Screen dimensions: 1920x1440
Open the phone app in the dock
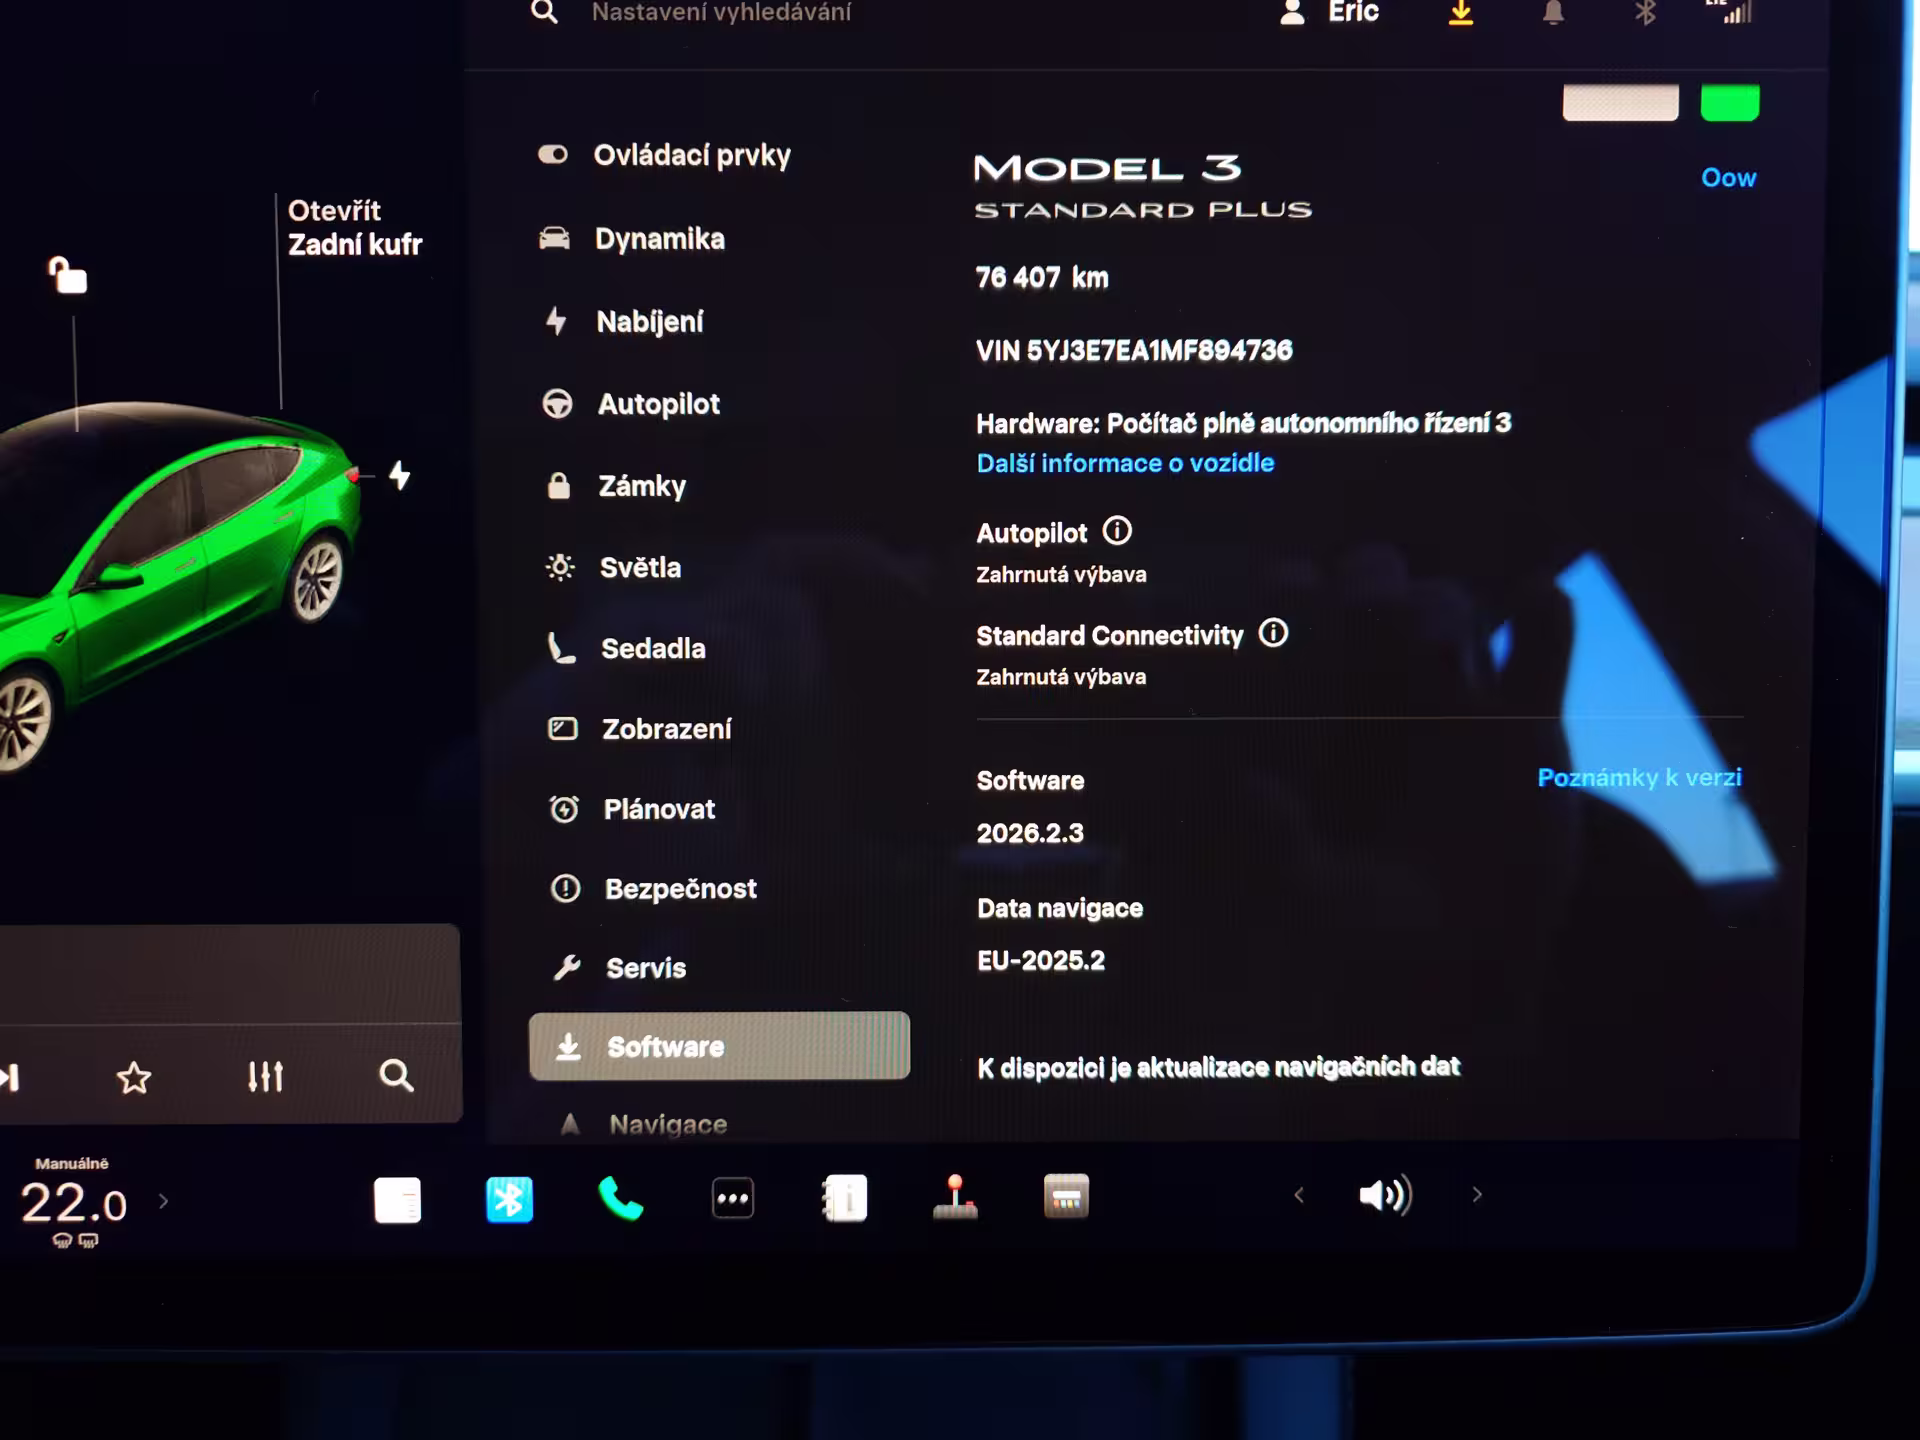click(620, 1198)
